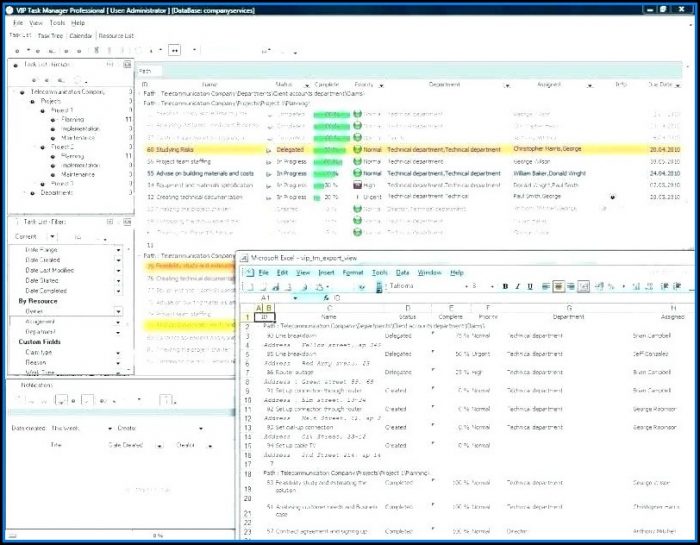Select '55 Advise on building materials and costs' task
This screenshot has width=700, height=545.
click(x=413, y=173)
